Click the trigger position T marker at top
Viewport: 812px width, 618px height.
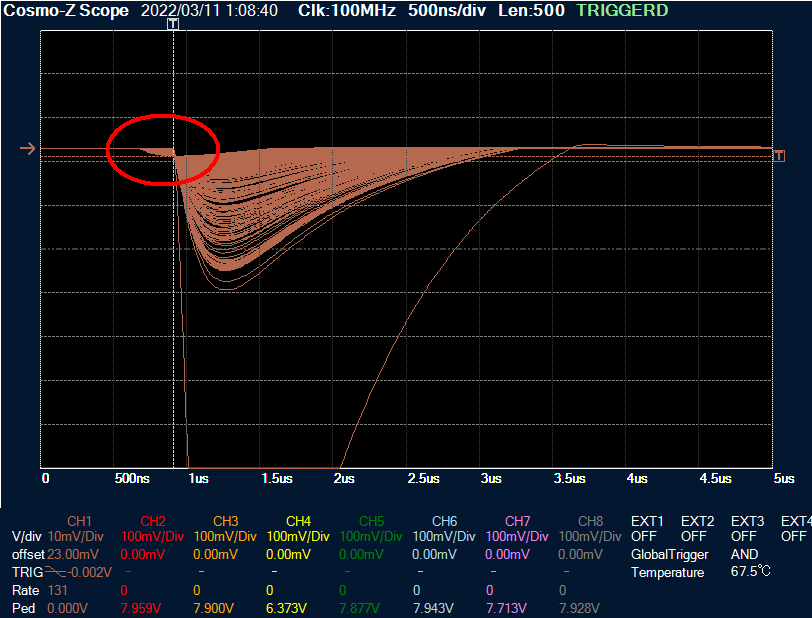173,23
